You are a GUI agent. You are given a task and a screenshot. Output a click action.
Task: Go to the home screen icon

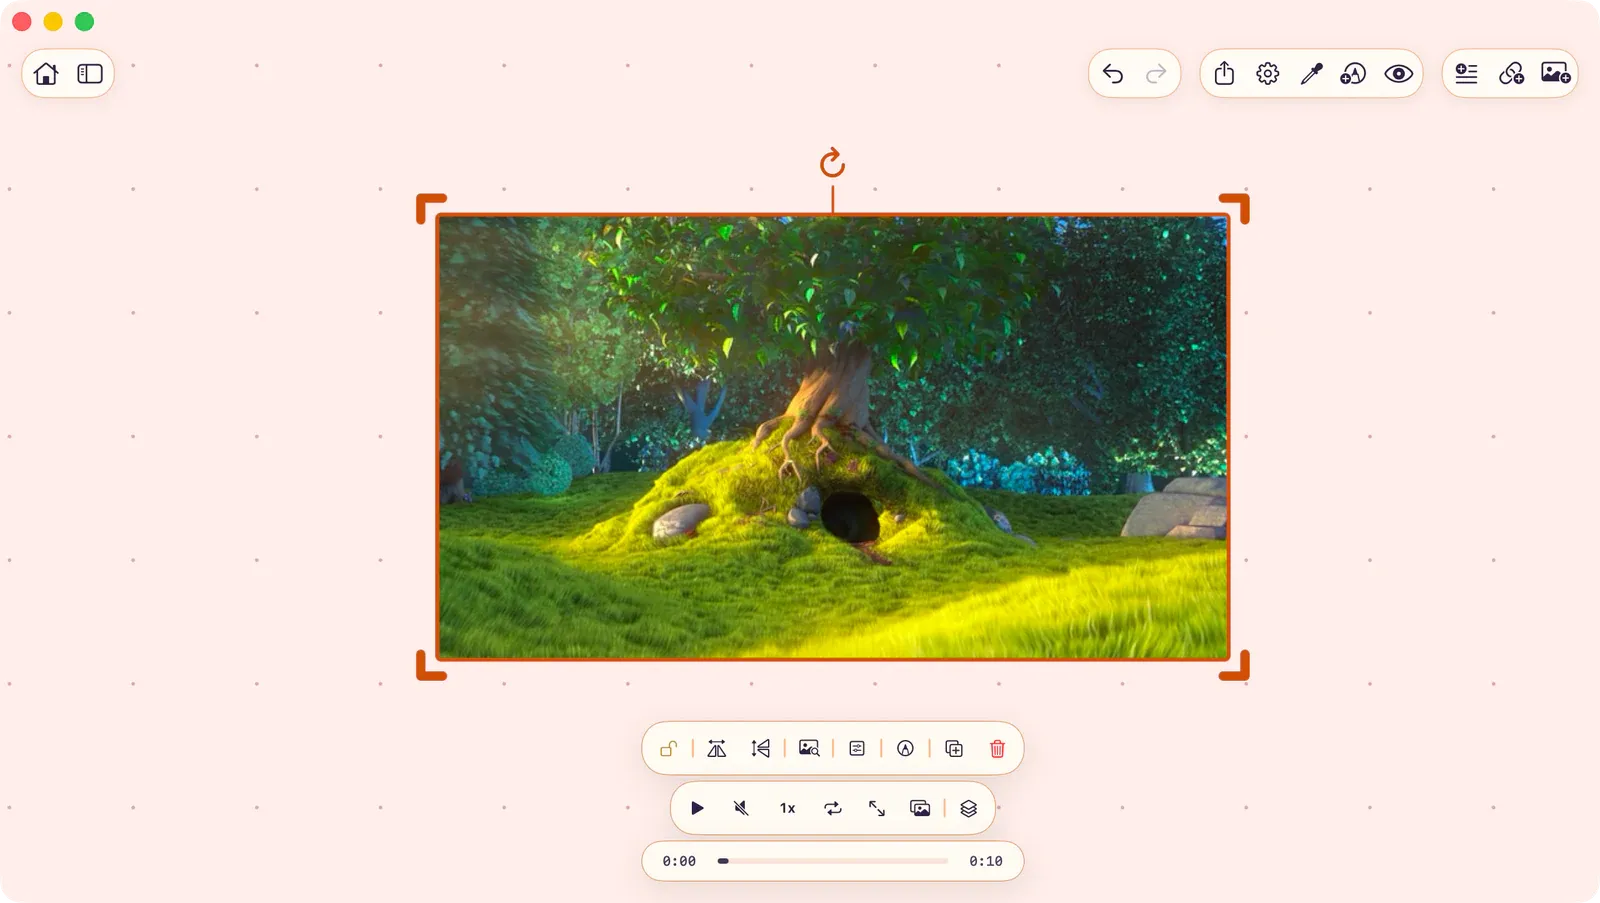pyautogui.click(x=46, y=74)
